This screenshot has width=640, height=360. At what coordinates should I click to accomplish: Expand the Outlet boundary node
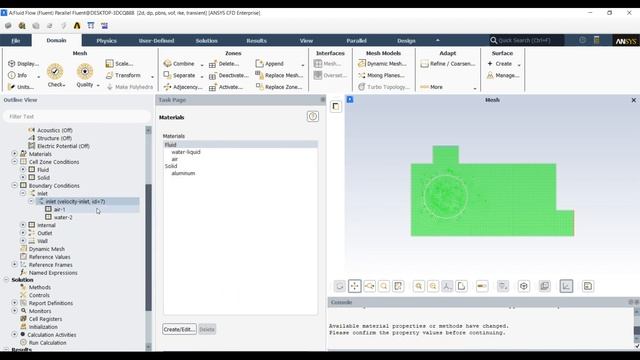coord(23,233)
